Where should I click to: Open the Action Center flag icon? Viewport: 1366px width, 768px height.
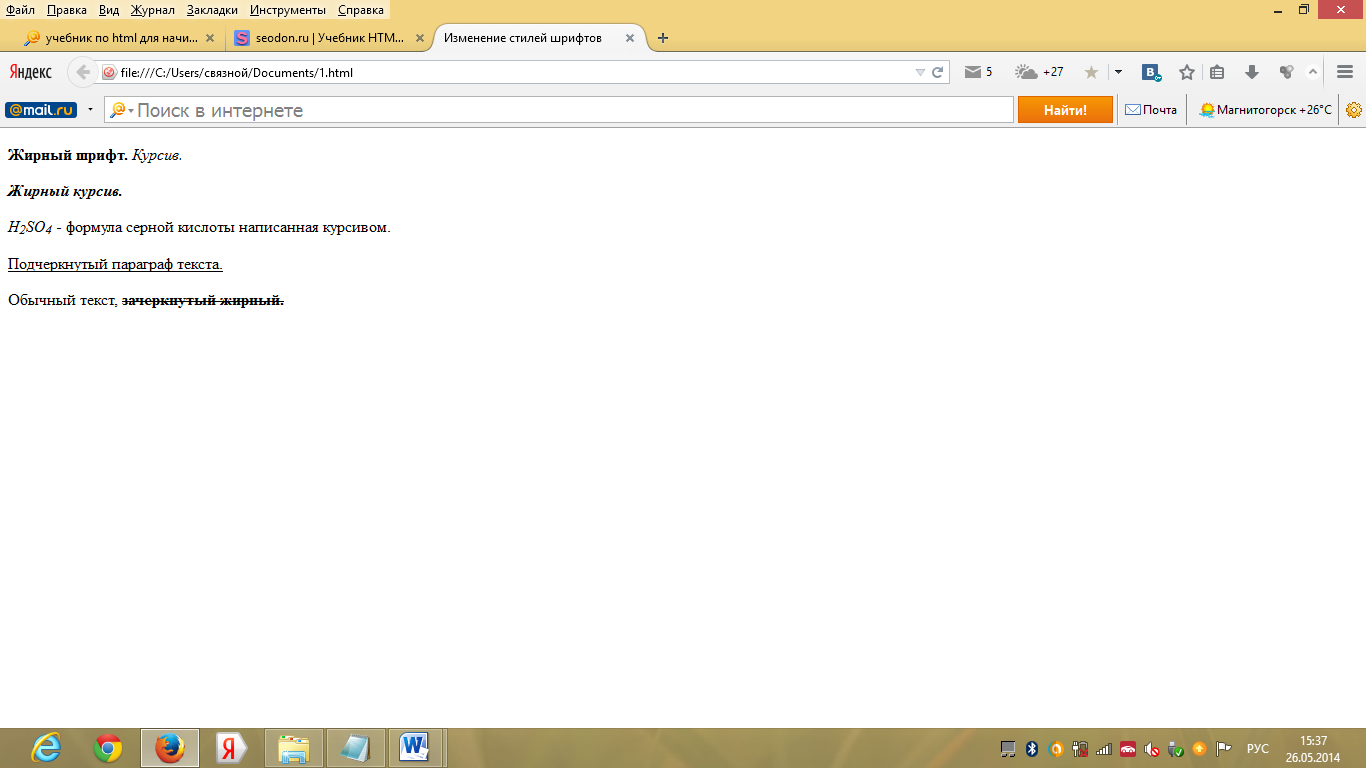pos(1223,749)
